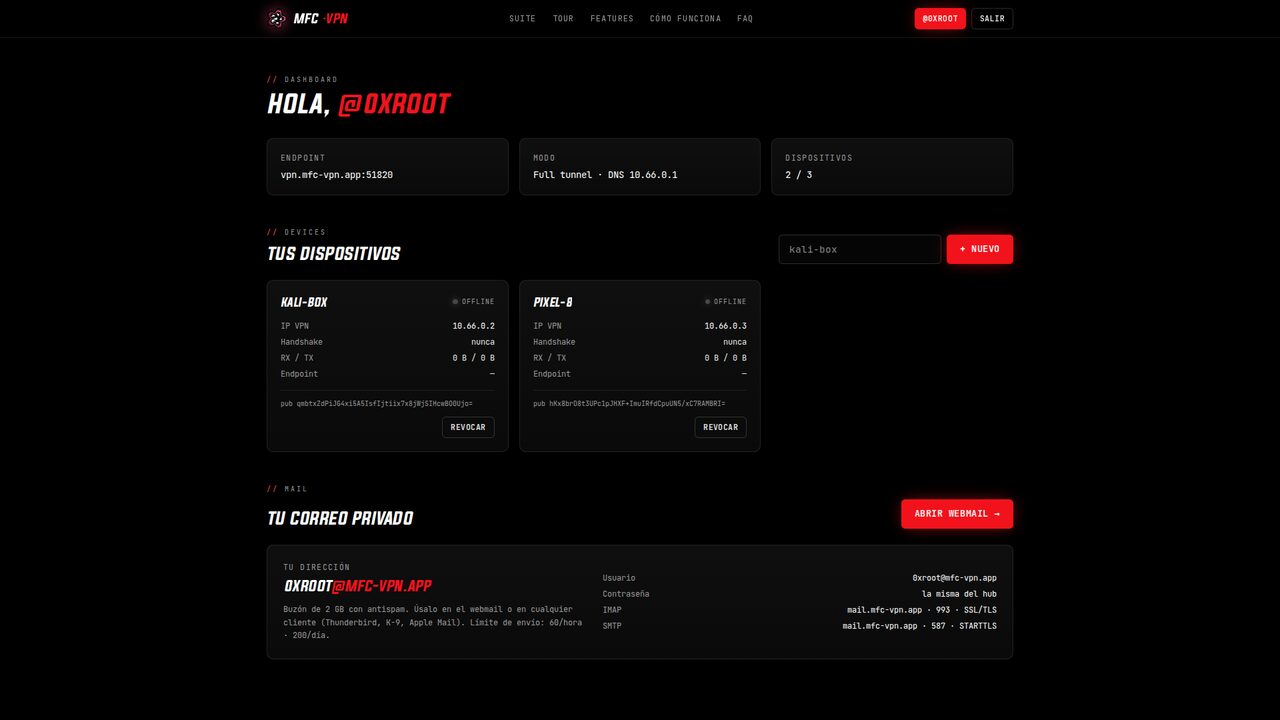The height and width of the screenshot is (720, 1280).
Task: Open webmail via Abrir Webmail button
Action: (957, 514)
